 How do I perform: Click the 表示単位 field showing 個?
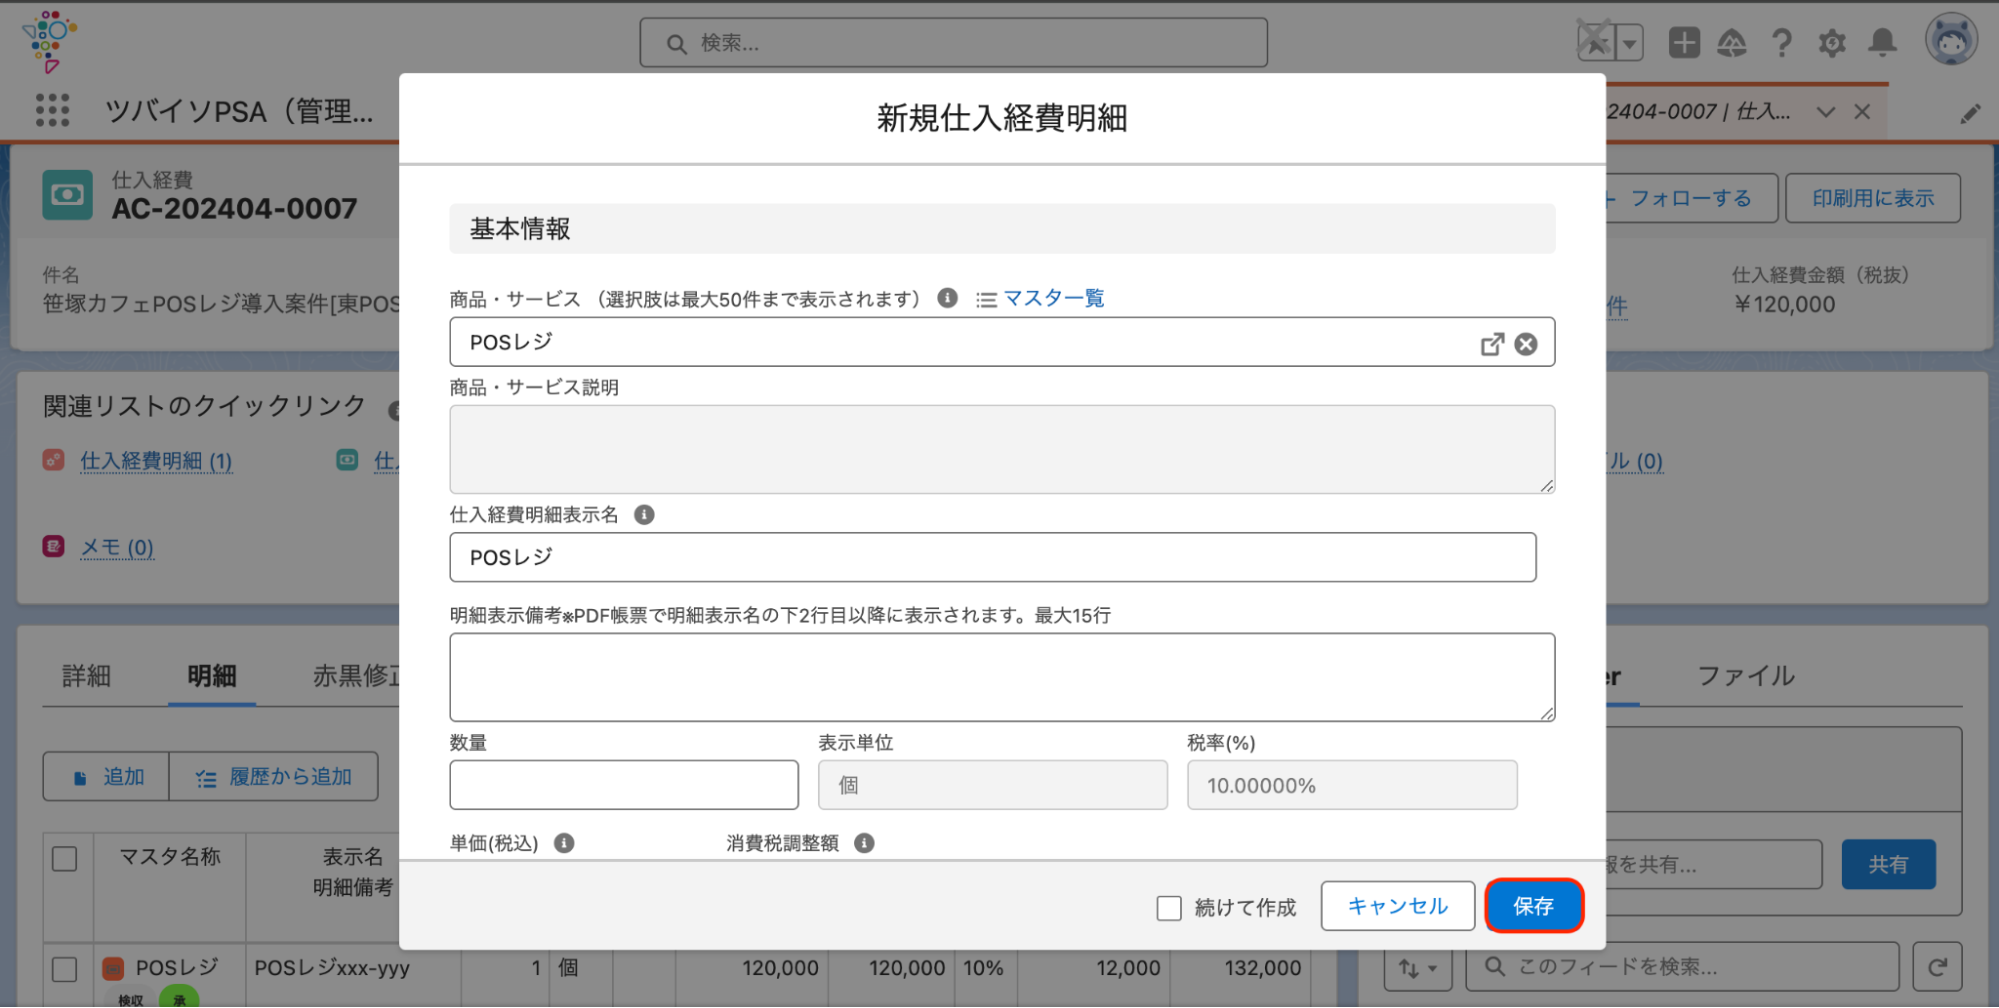[993, 785]
